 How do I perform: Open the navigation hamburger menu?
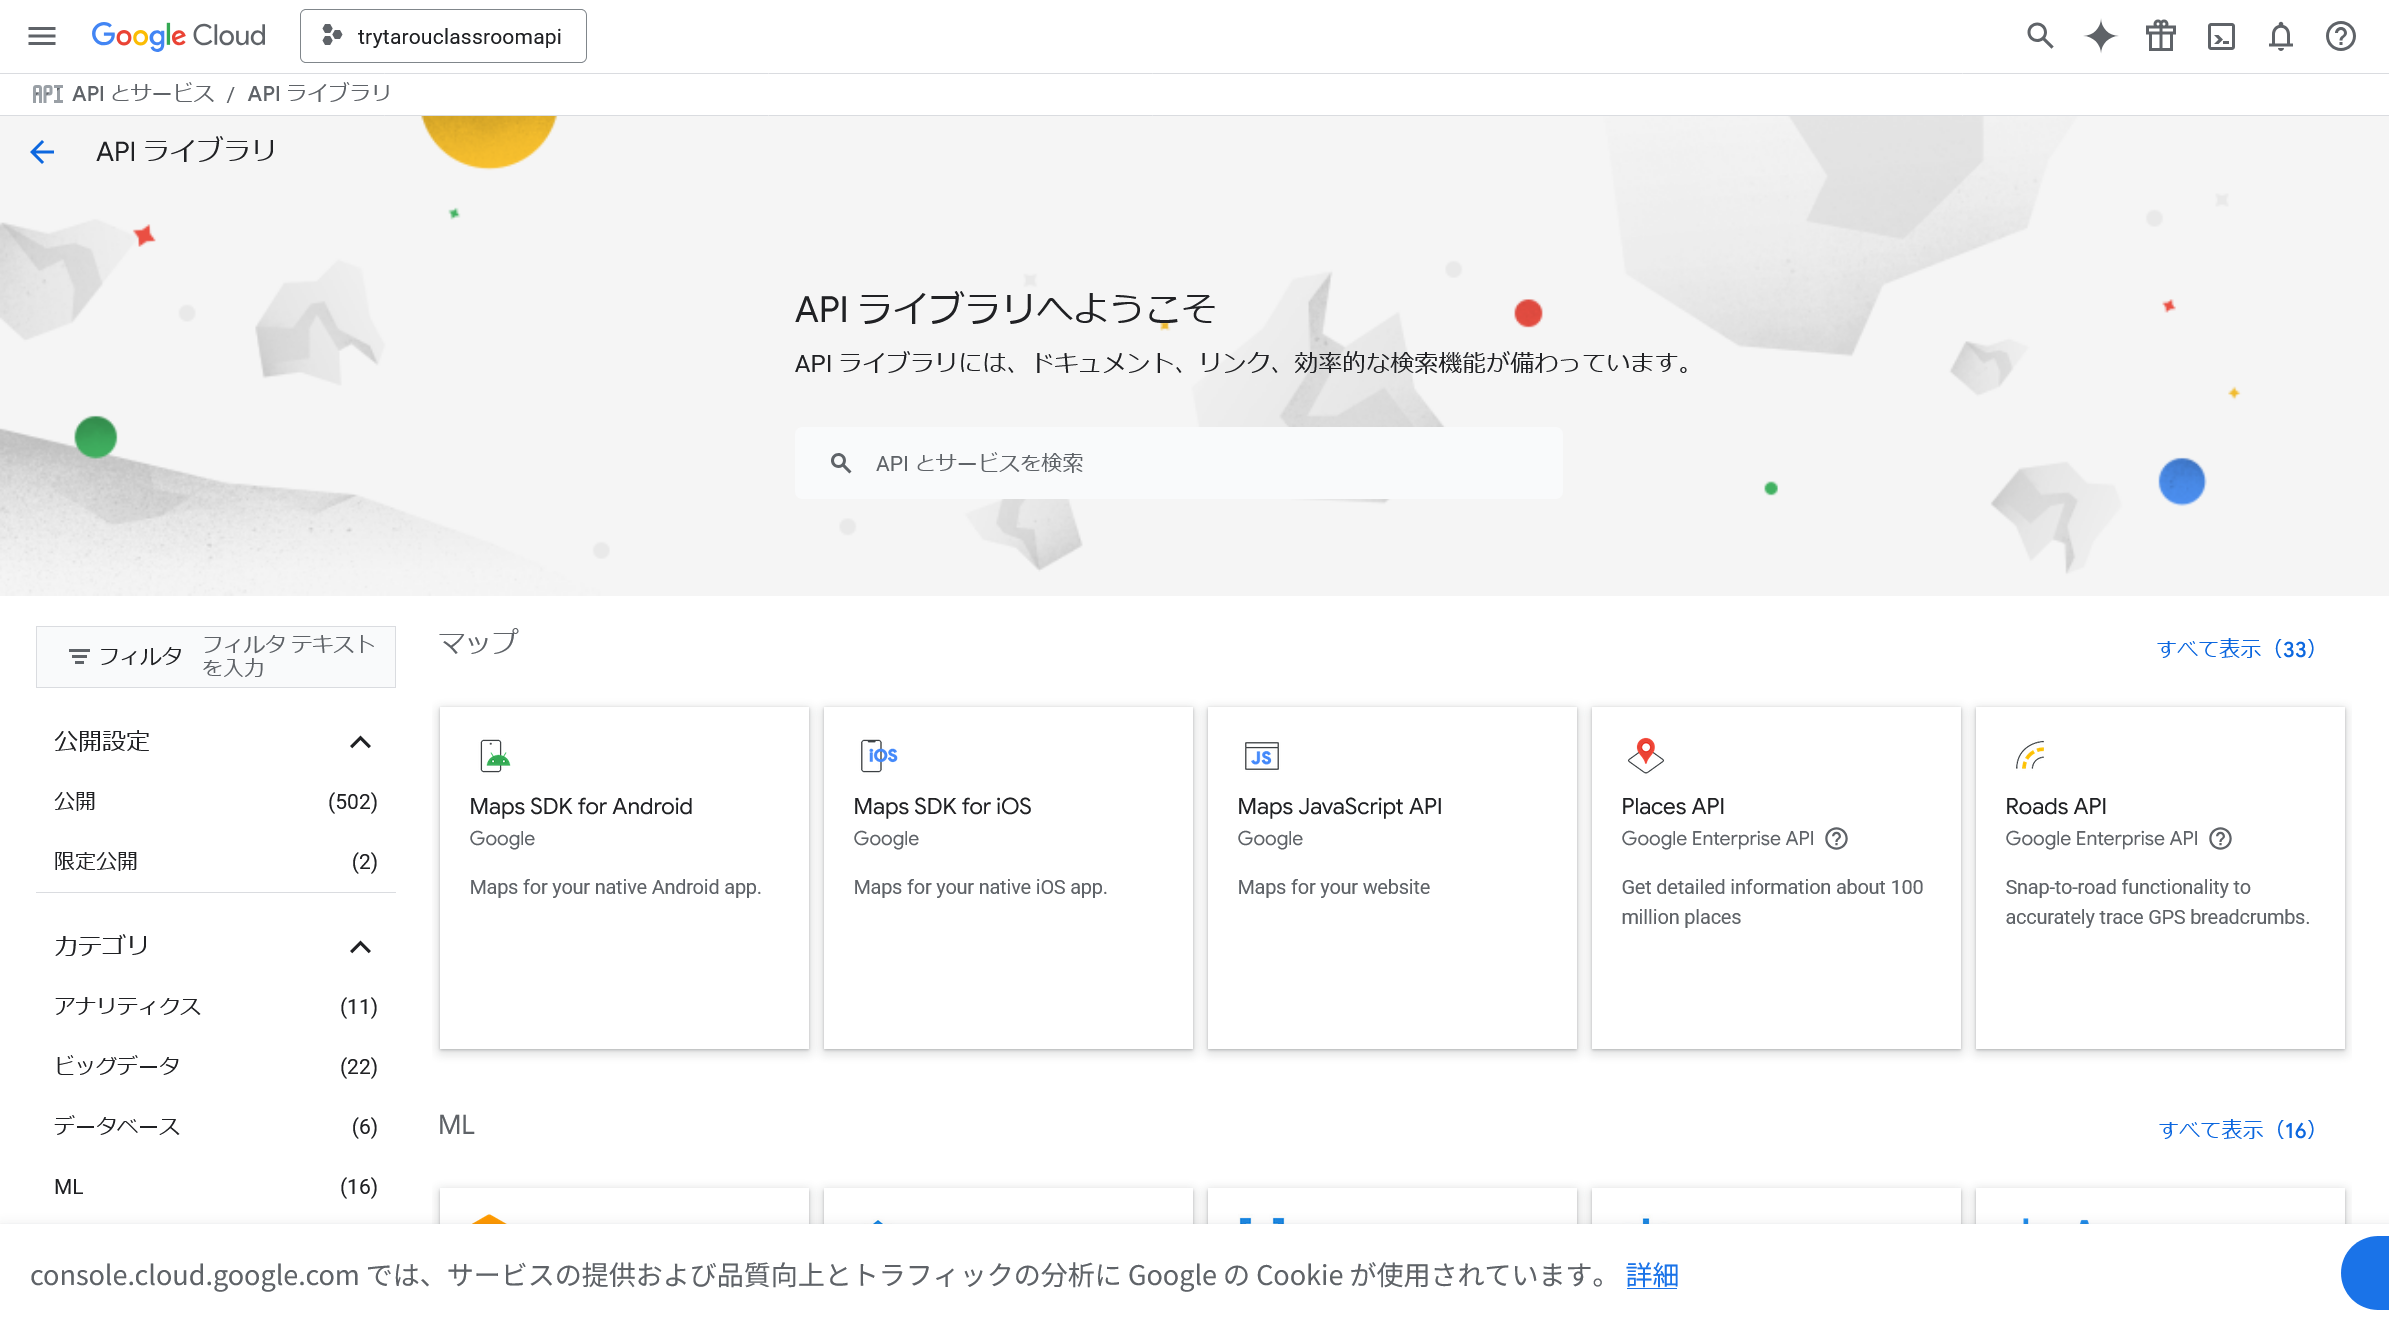tap(41, 36)
